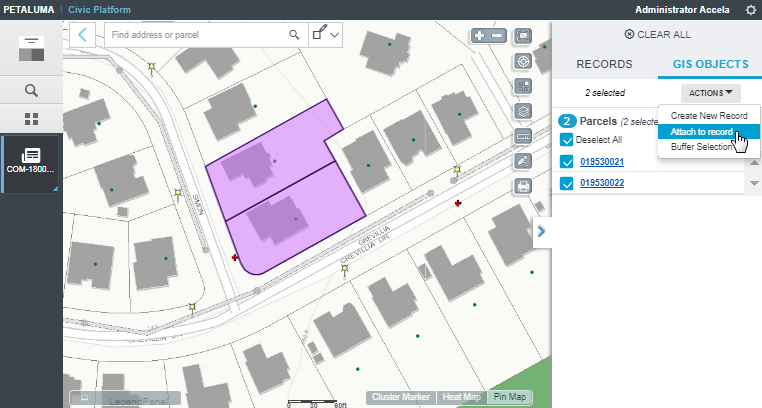
Task: Open the basemap gallery grid icon
Action: click(x=522, y=86)
